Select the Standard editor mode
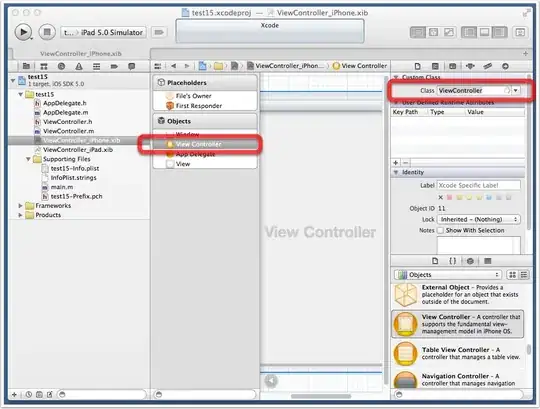 click(418, 32)
